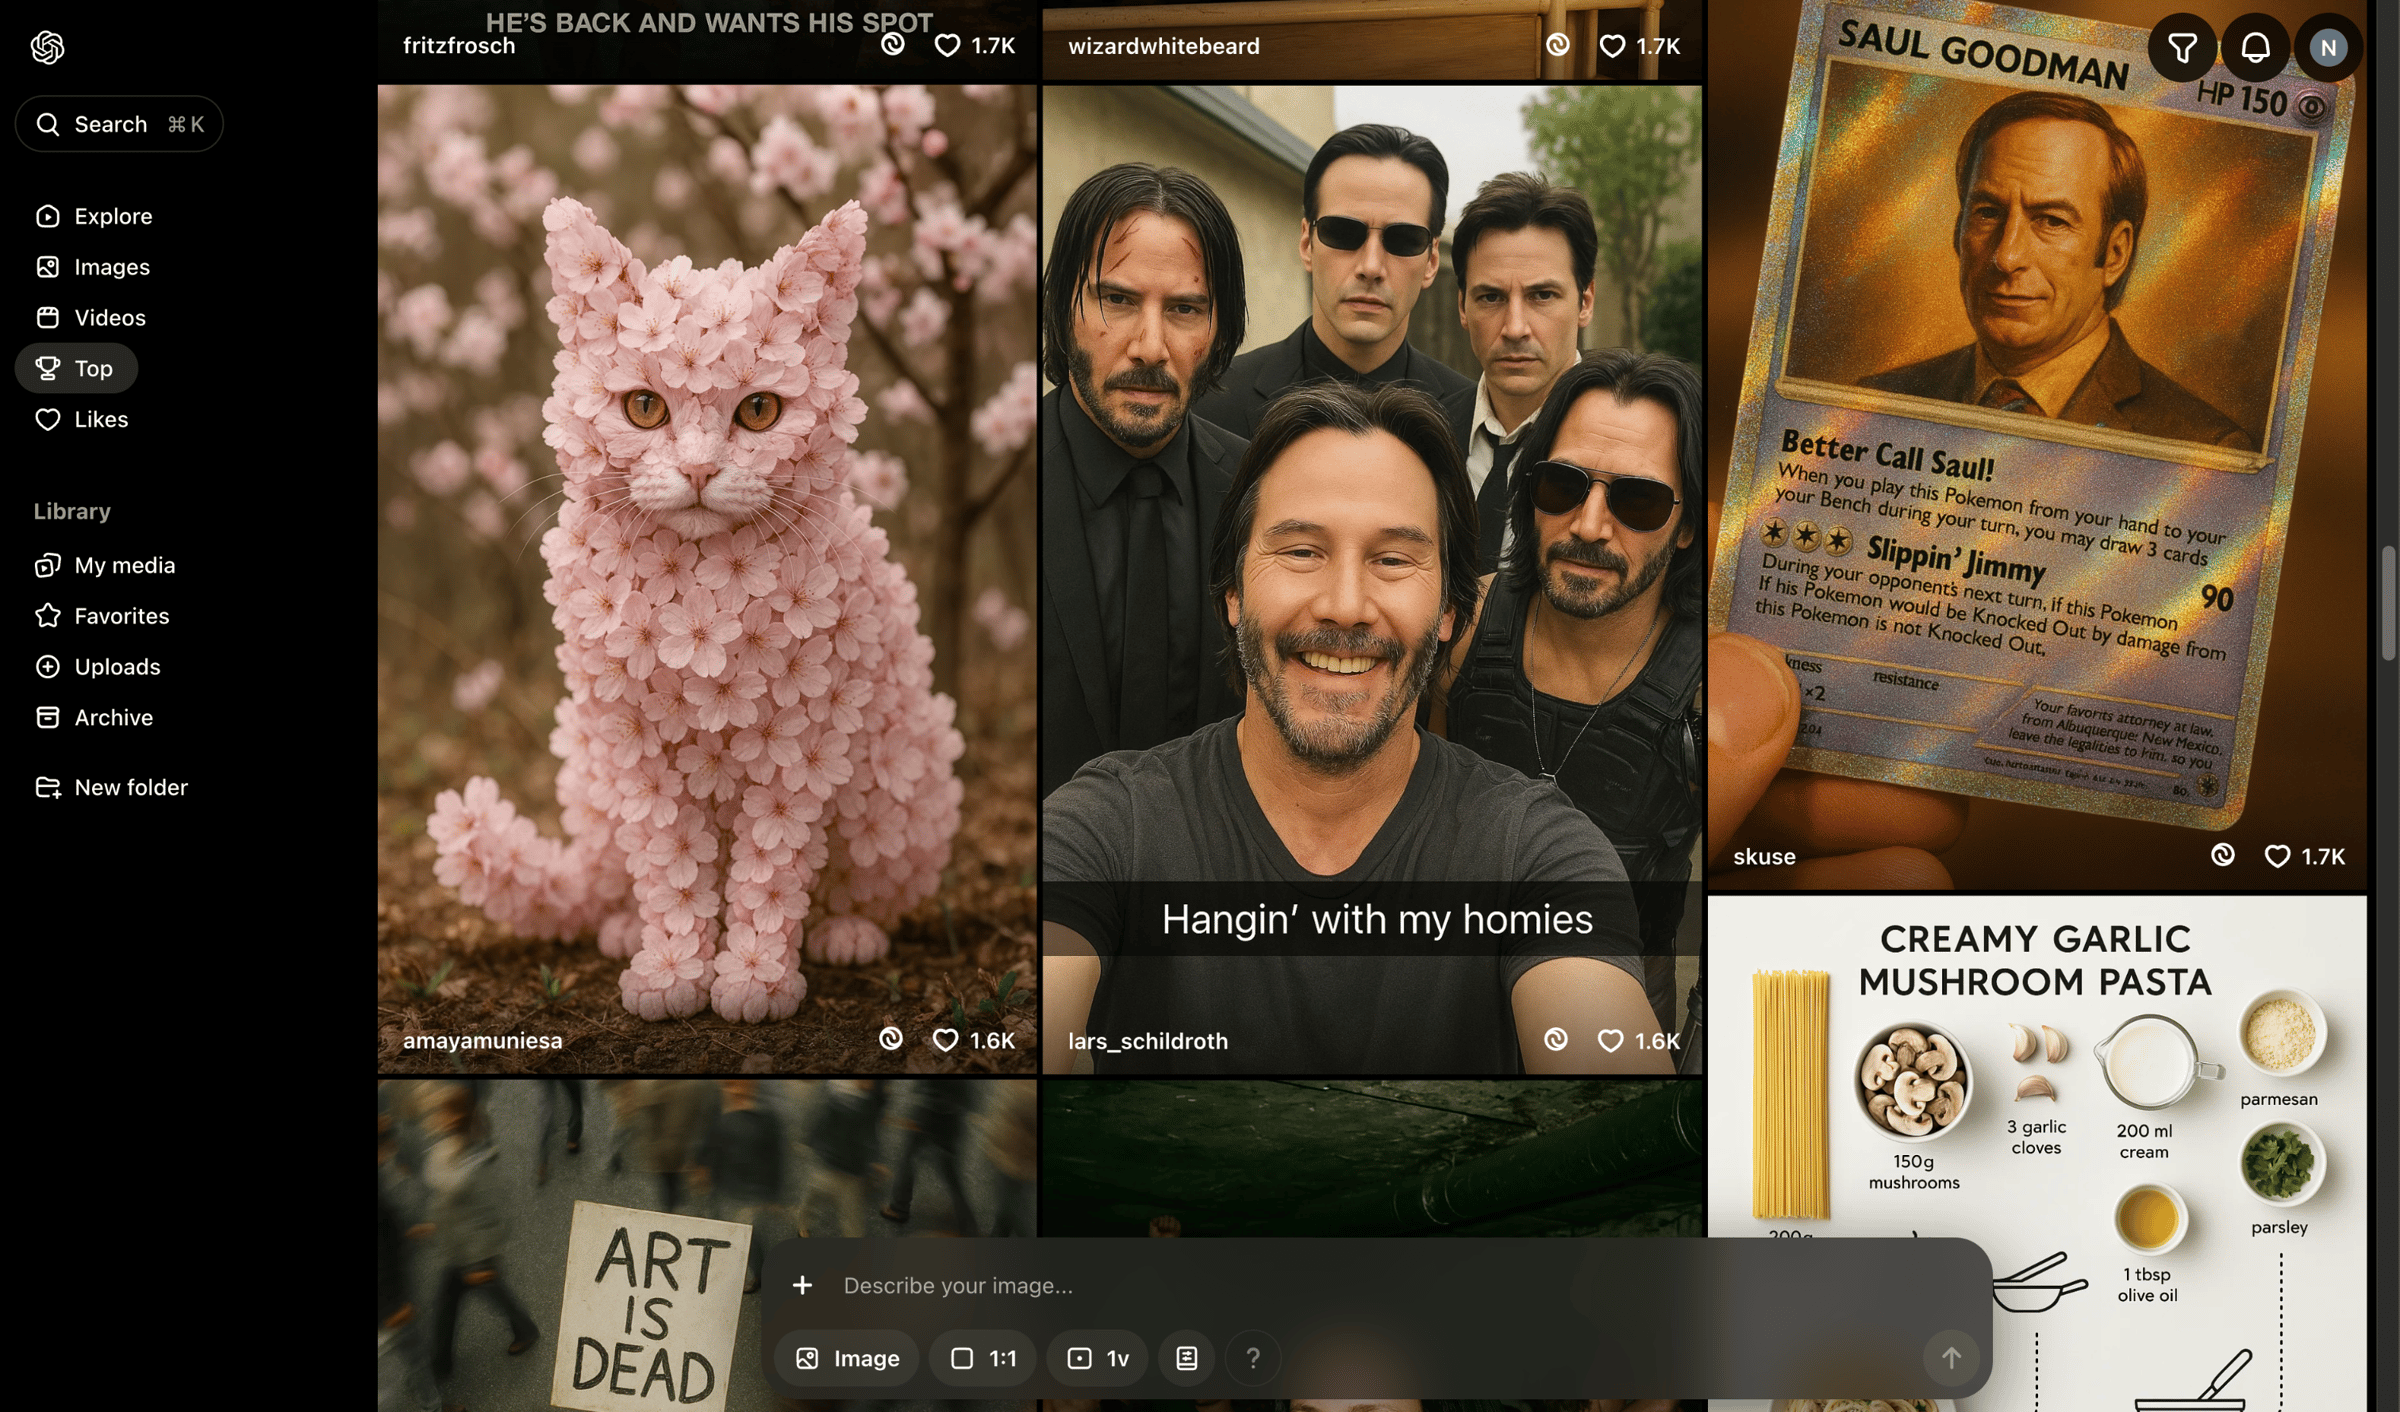
Task: Like fritzfrosch's post with heart icon
Action: point(946,46)
